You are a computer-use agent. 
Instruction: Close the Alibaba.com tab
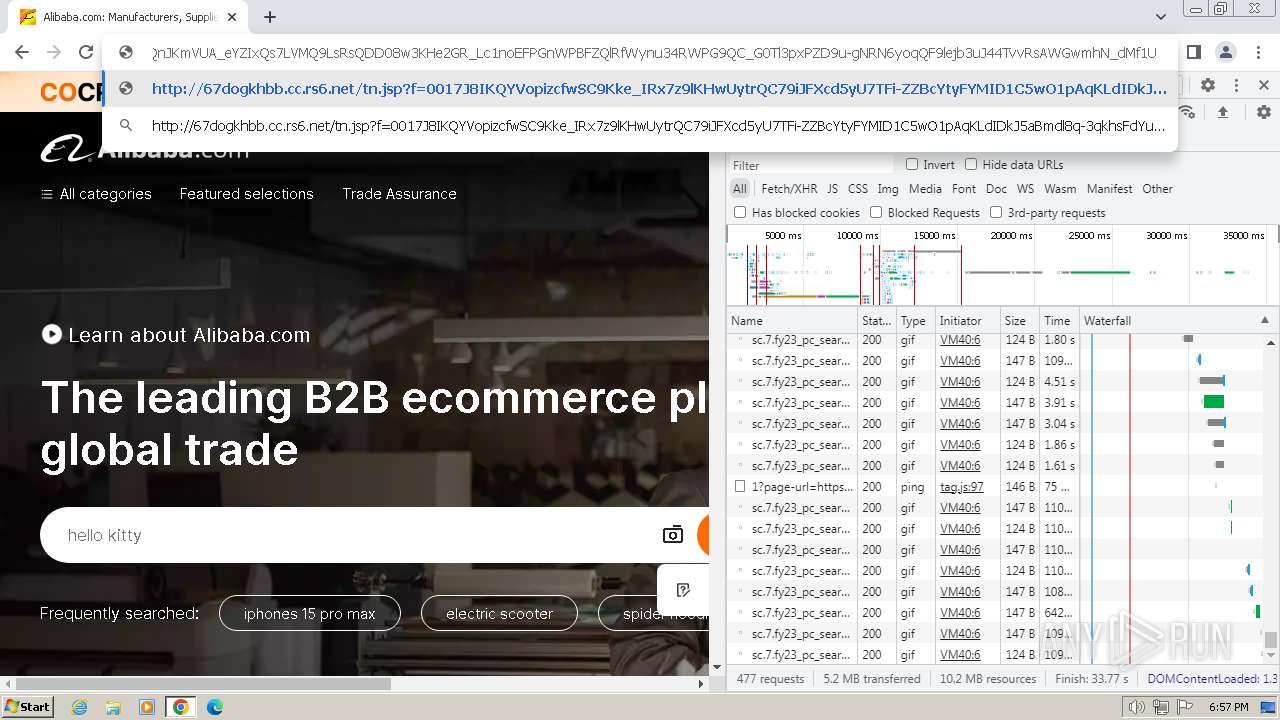[x=233, y=17]
